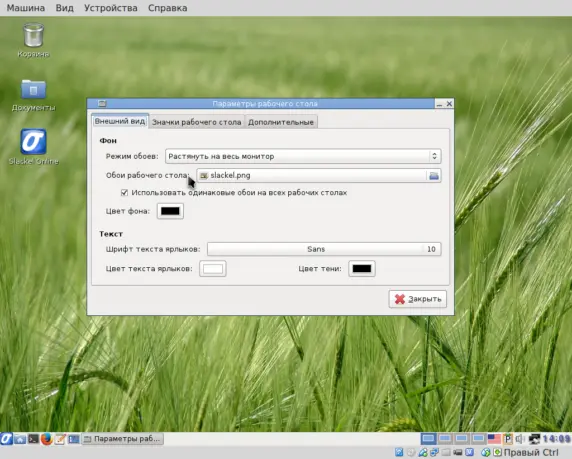Screen dimensions: 572x459
Task: Browse for wallpaper file using the folder button
Action: [434, 176]
